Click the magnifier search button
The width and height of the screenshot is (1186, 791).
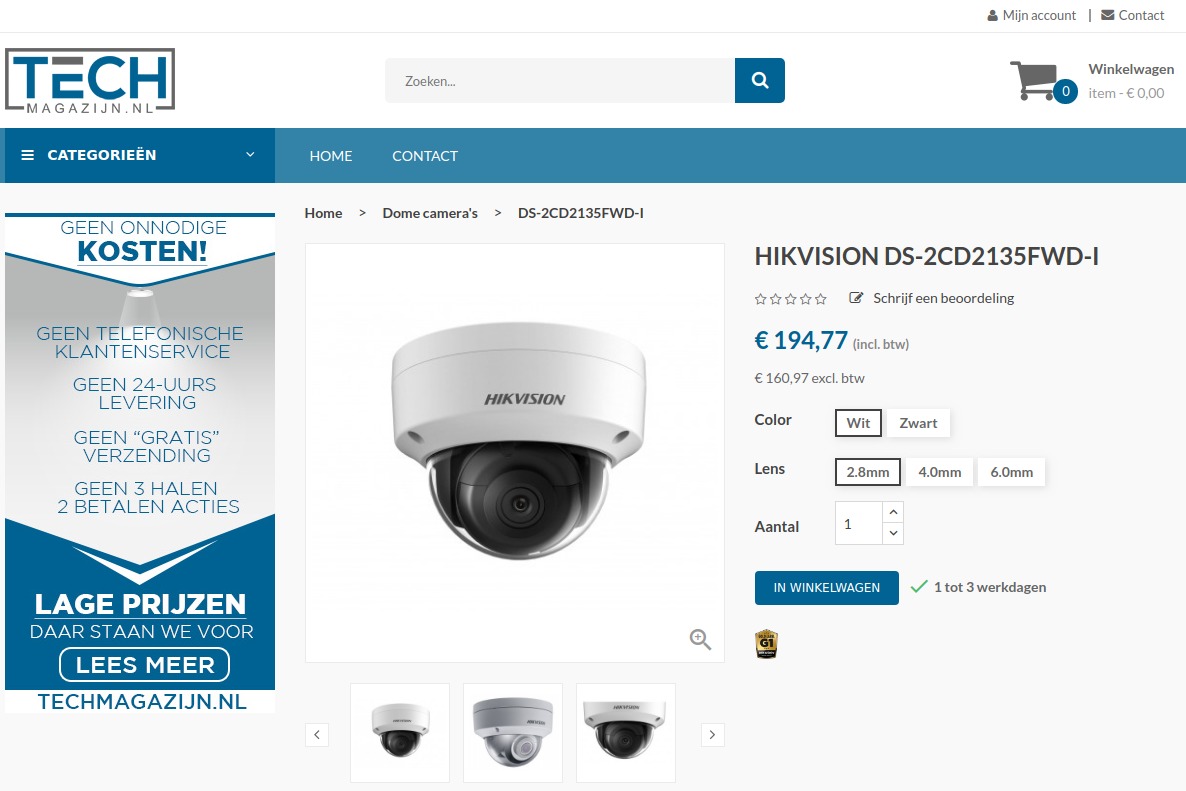click(x=759, y=80)
